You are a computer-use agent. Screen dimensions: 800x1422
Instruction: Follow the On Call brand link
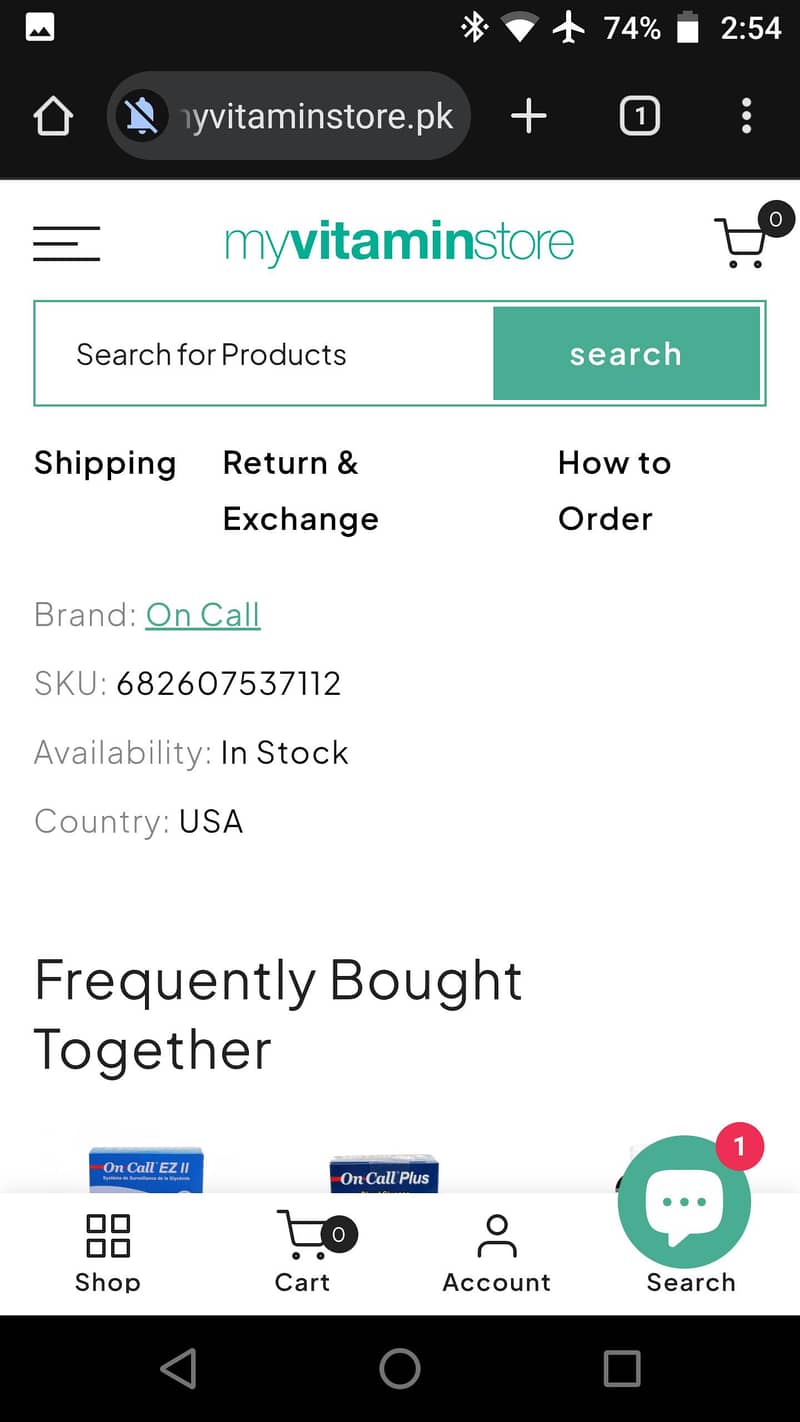point(203,615)
